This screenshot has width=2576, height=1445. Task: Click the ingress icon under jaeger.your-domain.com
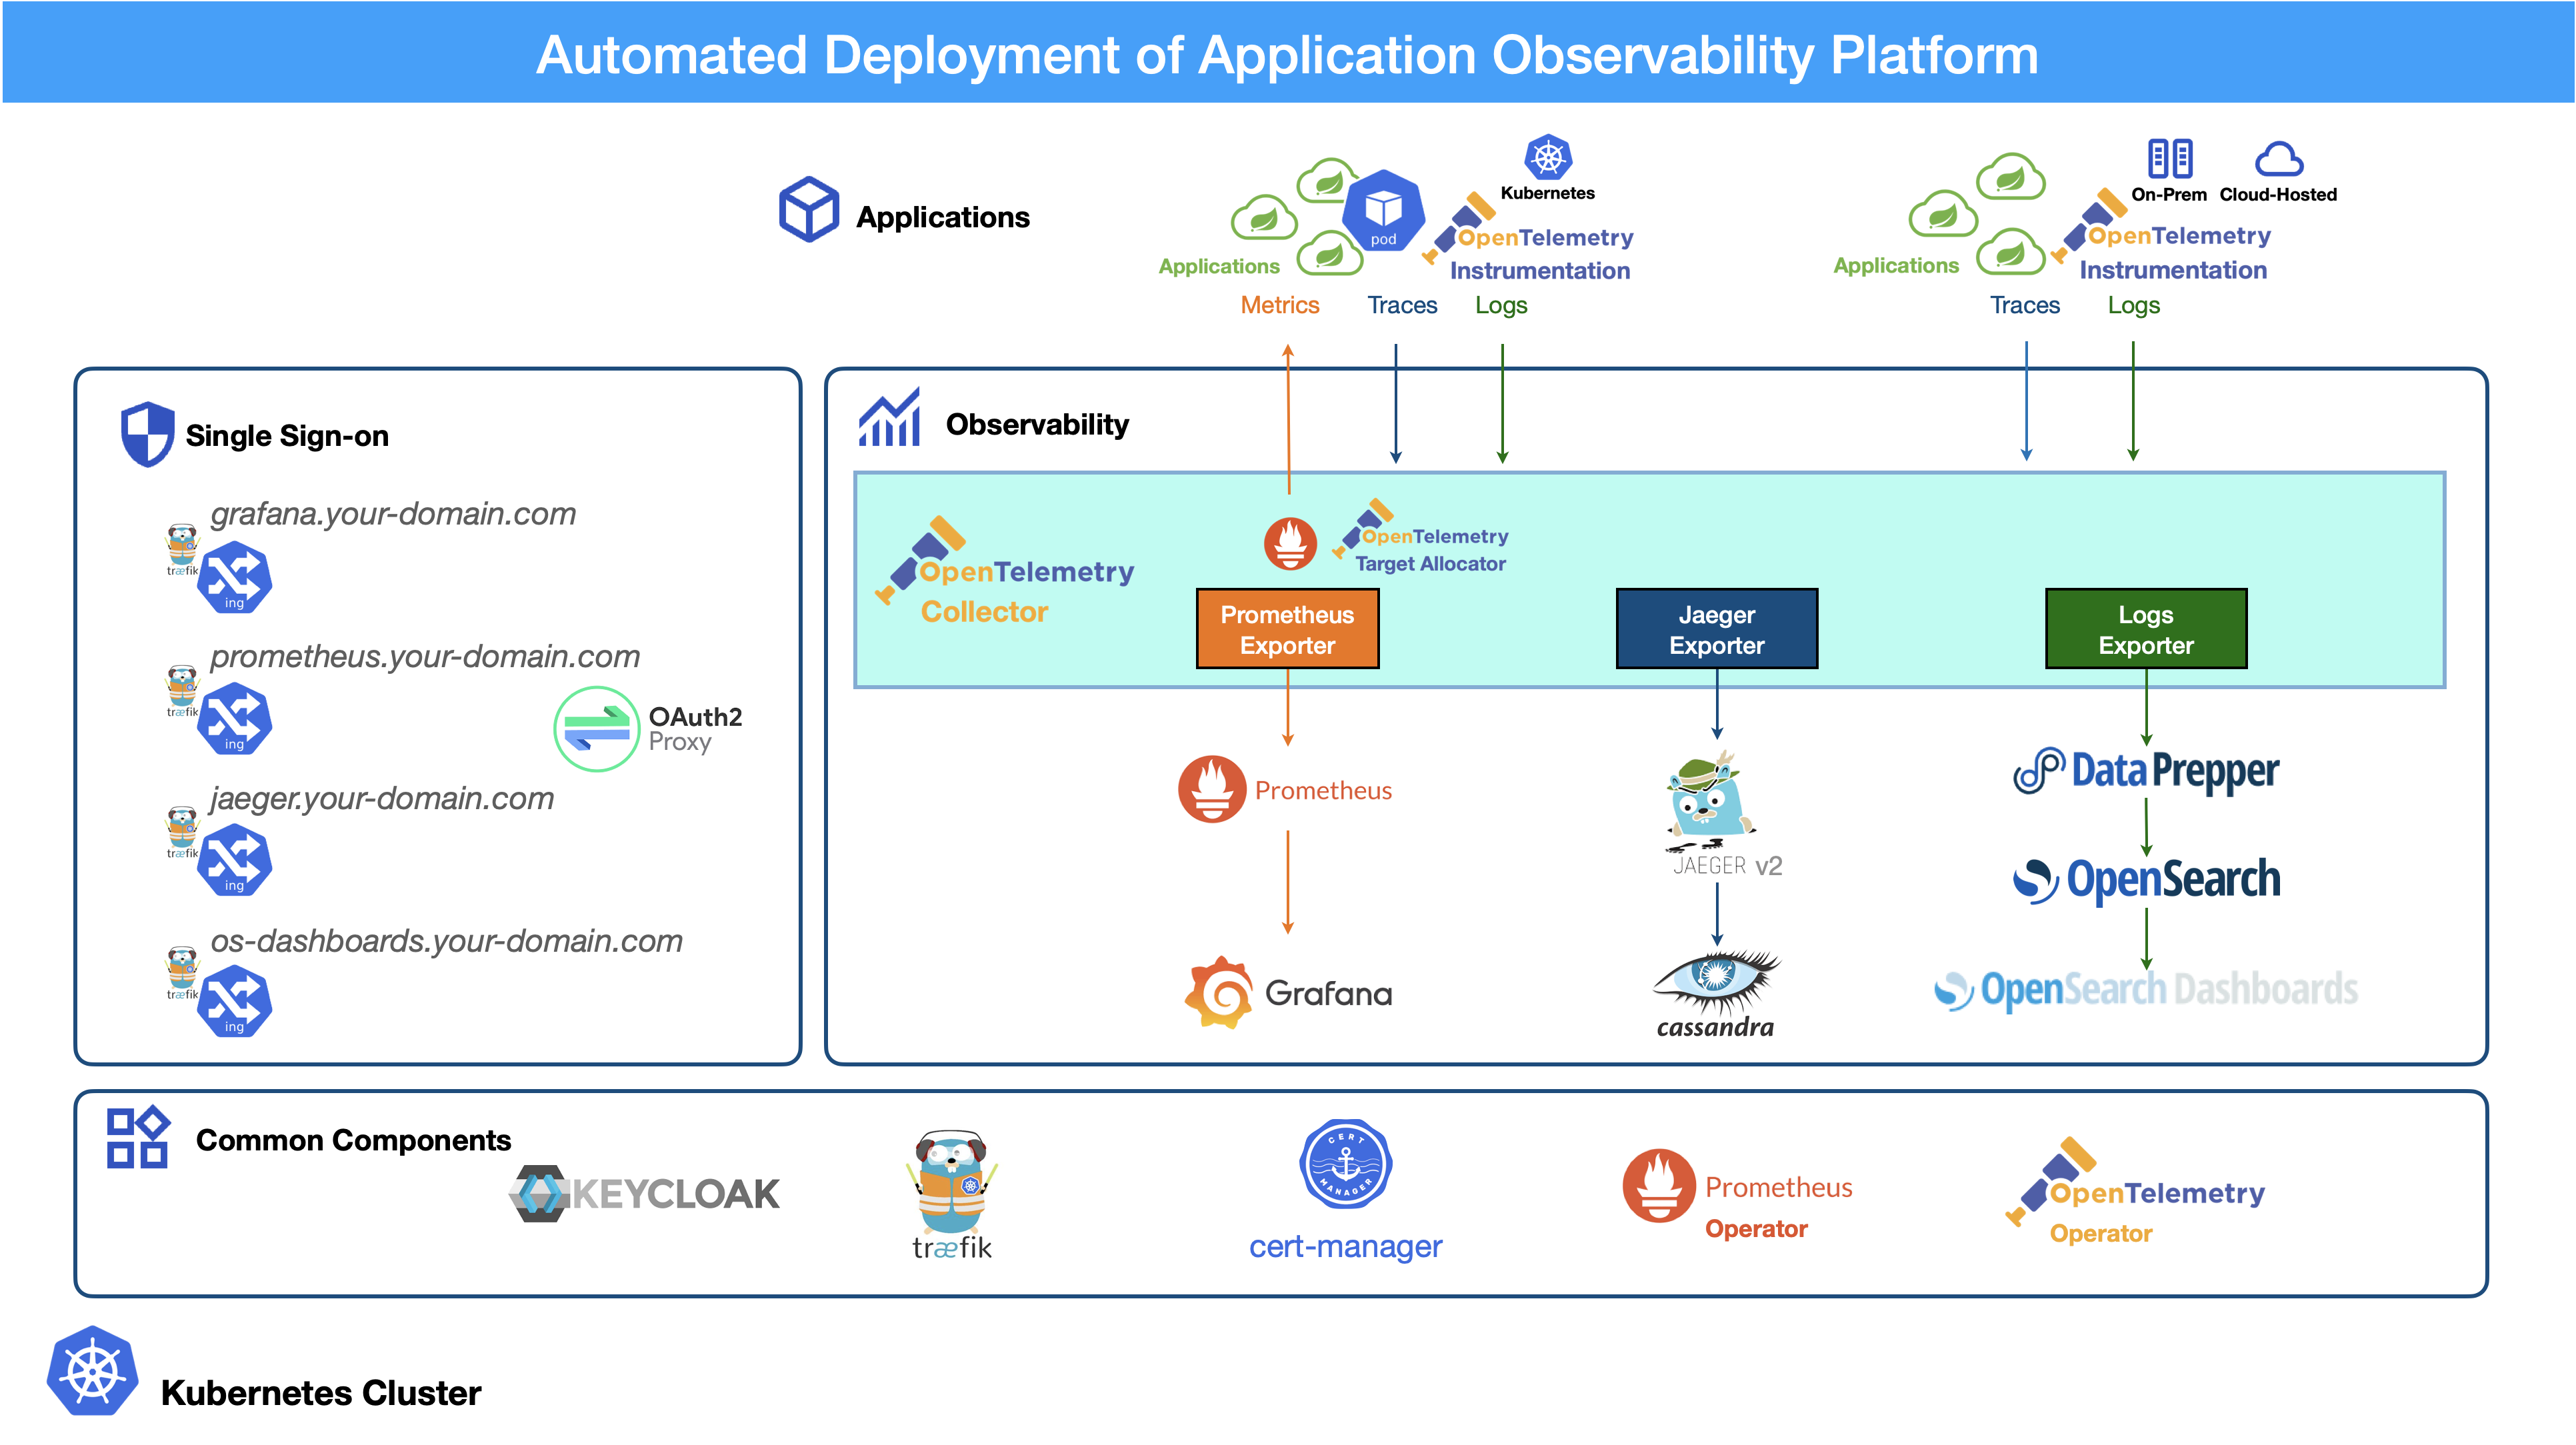pyautogui.click(x=234, y=859)
